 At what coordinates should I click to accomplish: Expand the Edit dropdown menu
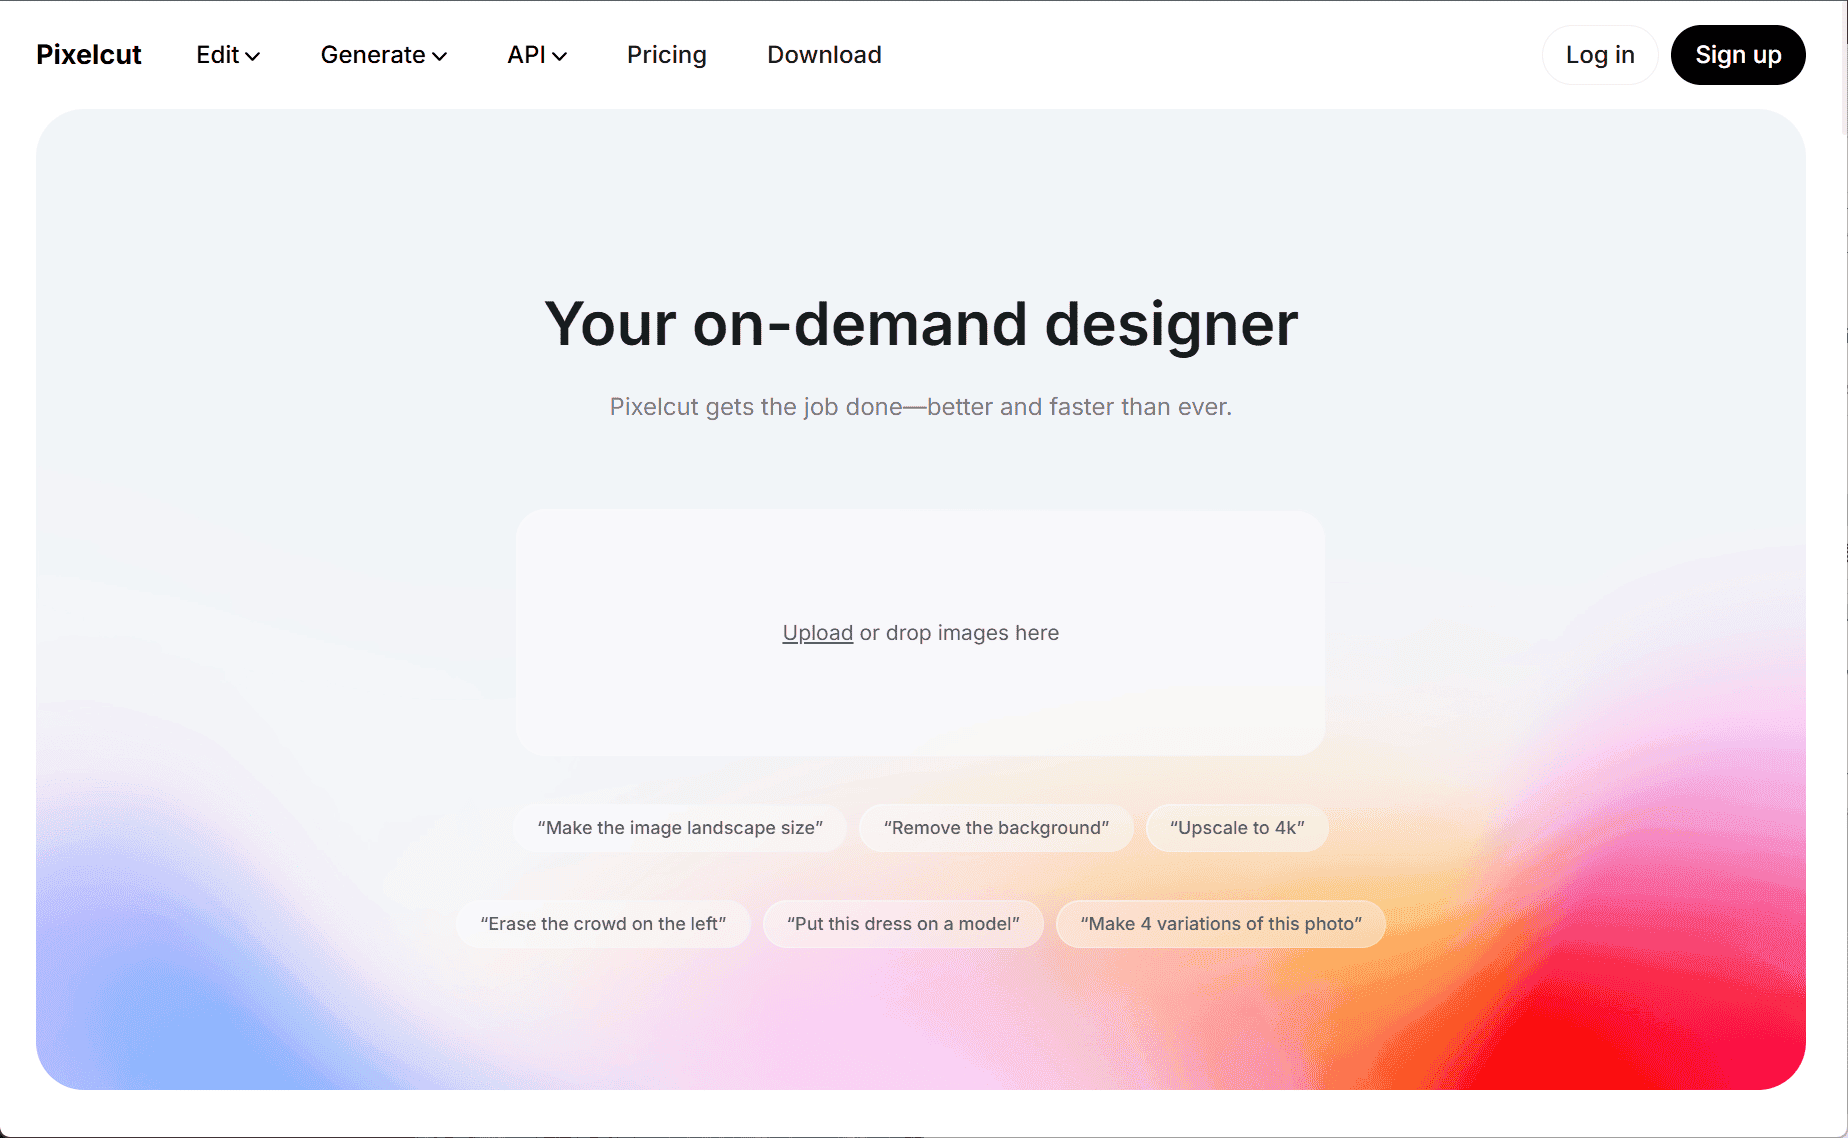click(218, 55)
